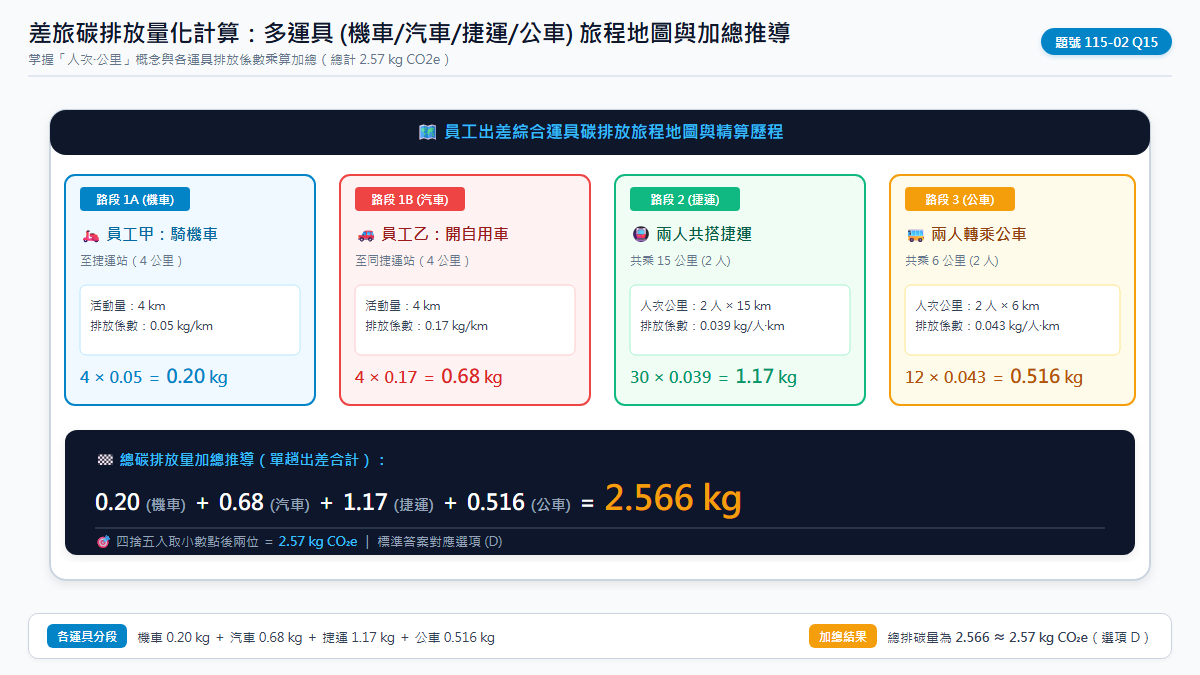The image size is (1200, 675).
Task: Click the metro train icon beside 兩人共搭捷運
Action: click(x=640, y=235)
